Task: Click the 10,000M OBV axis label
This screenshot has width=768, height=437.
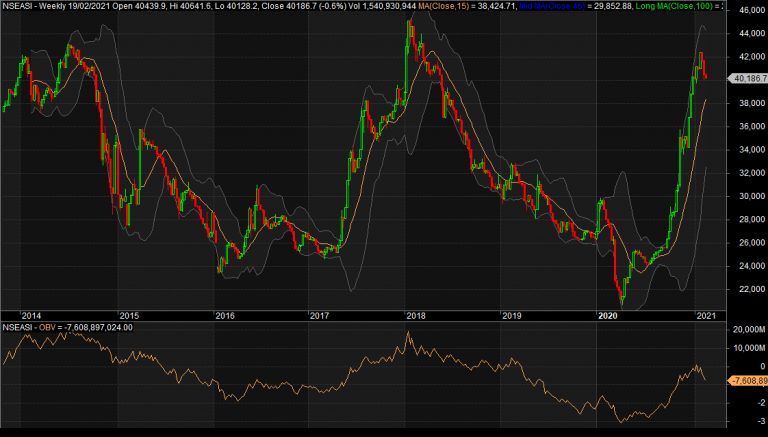Action: 749,348
